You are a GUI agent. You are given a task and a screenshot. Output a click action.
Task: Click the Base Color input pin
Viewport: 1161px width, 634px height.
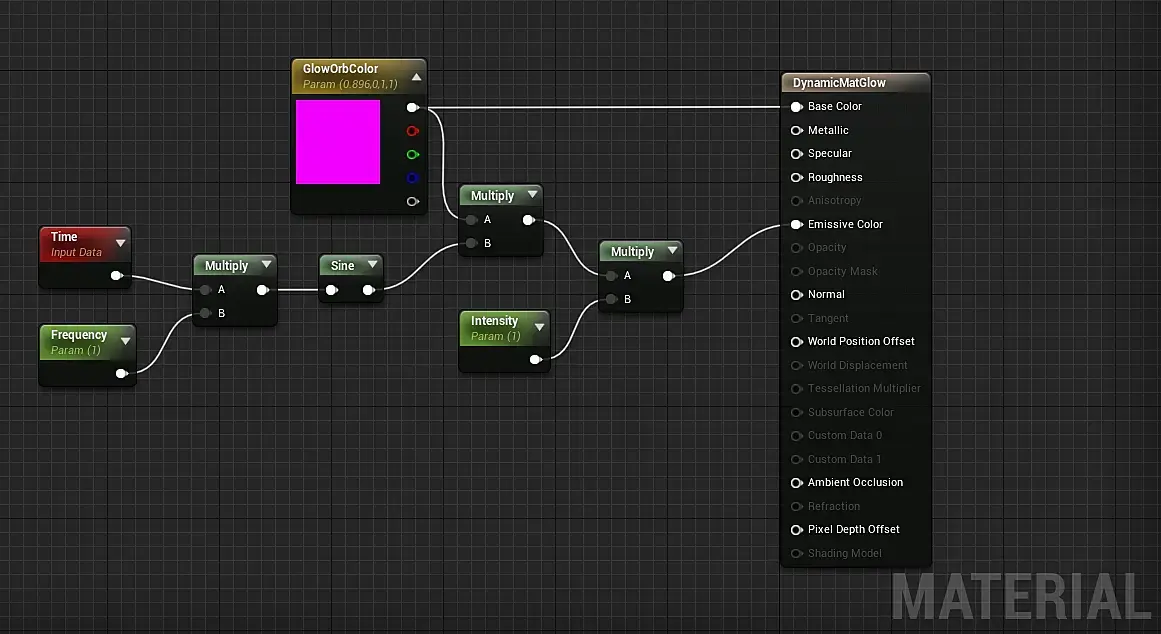[797, 107]
